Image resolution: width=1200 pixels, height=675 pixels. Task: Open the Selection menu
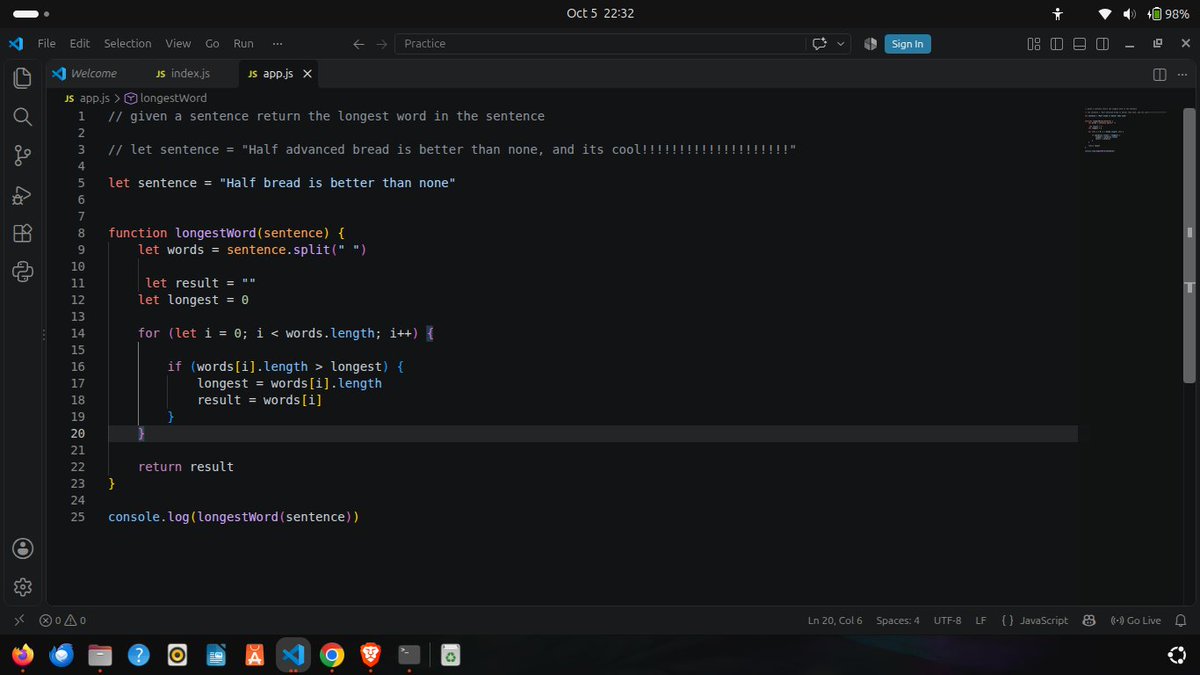[x=128, y=43]
